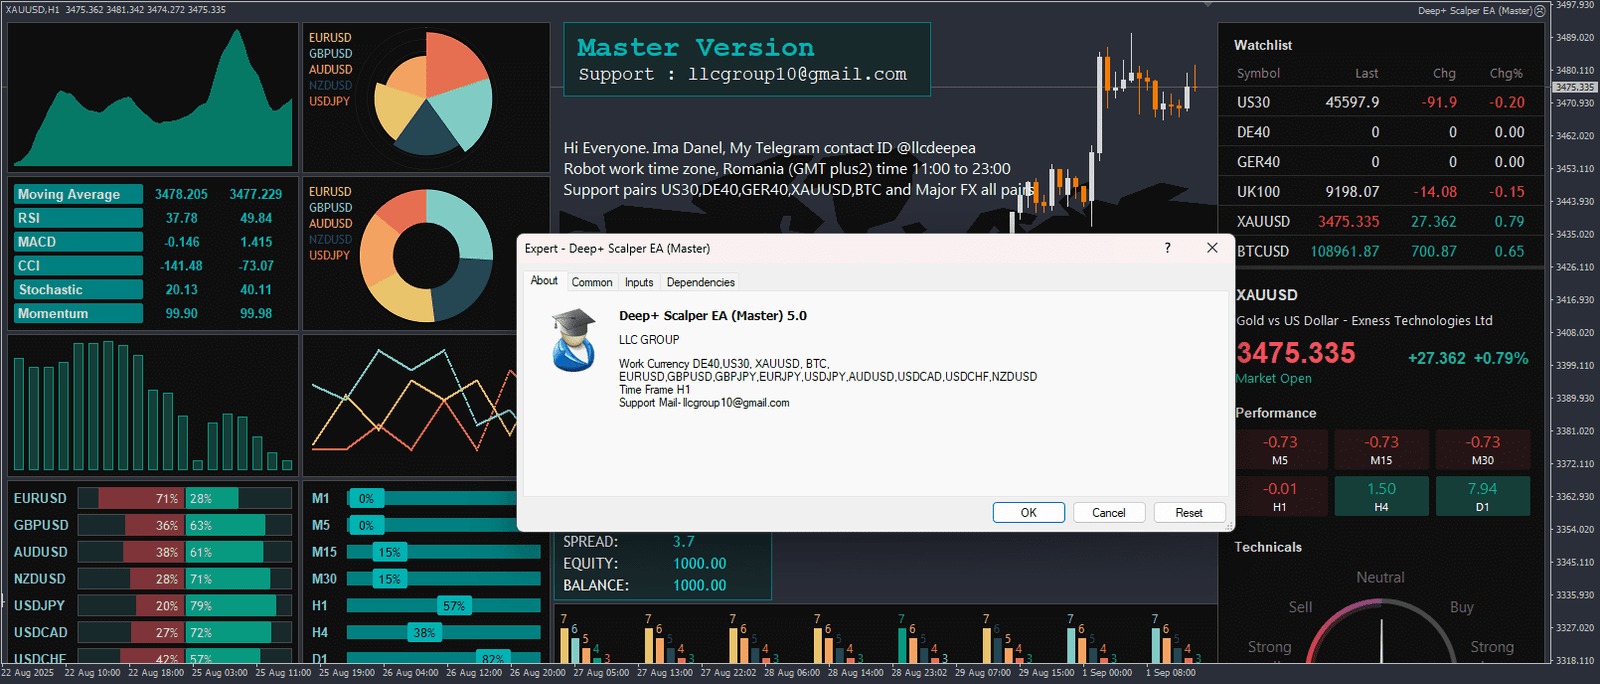Image resolution: width=1600 pixels, height=684 pixels.
Task: Click the M30 performance tile
Action: pos(1482,450)
